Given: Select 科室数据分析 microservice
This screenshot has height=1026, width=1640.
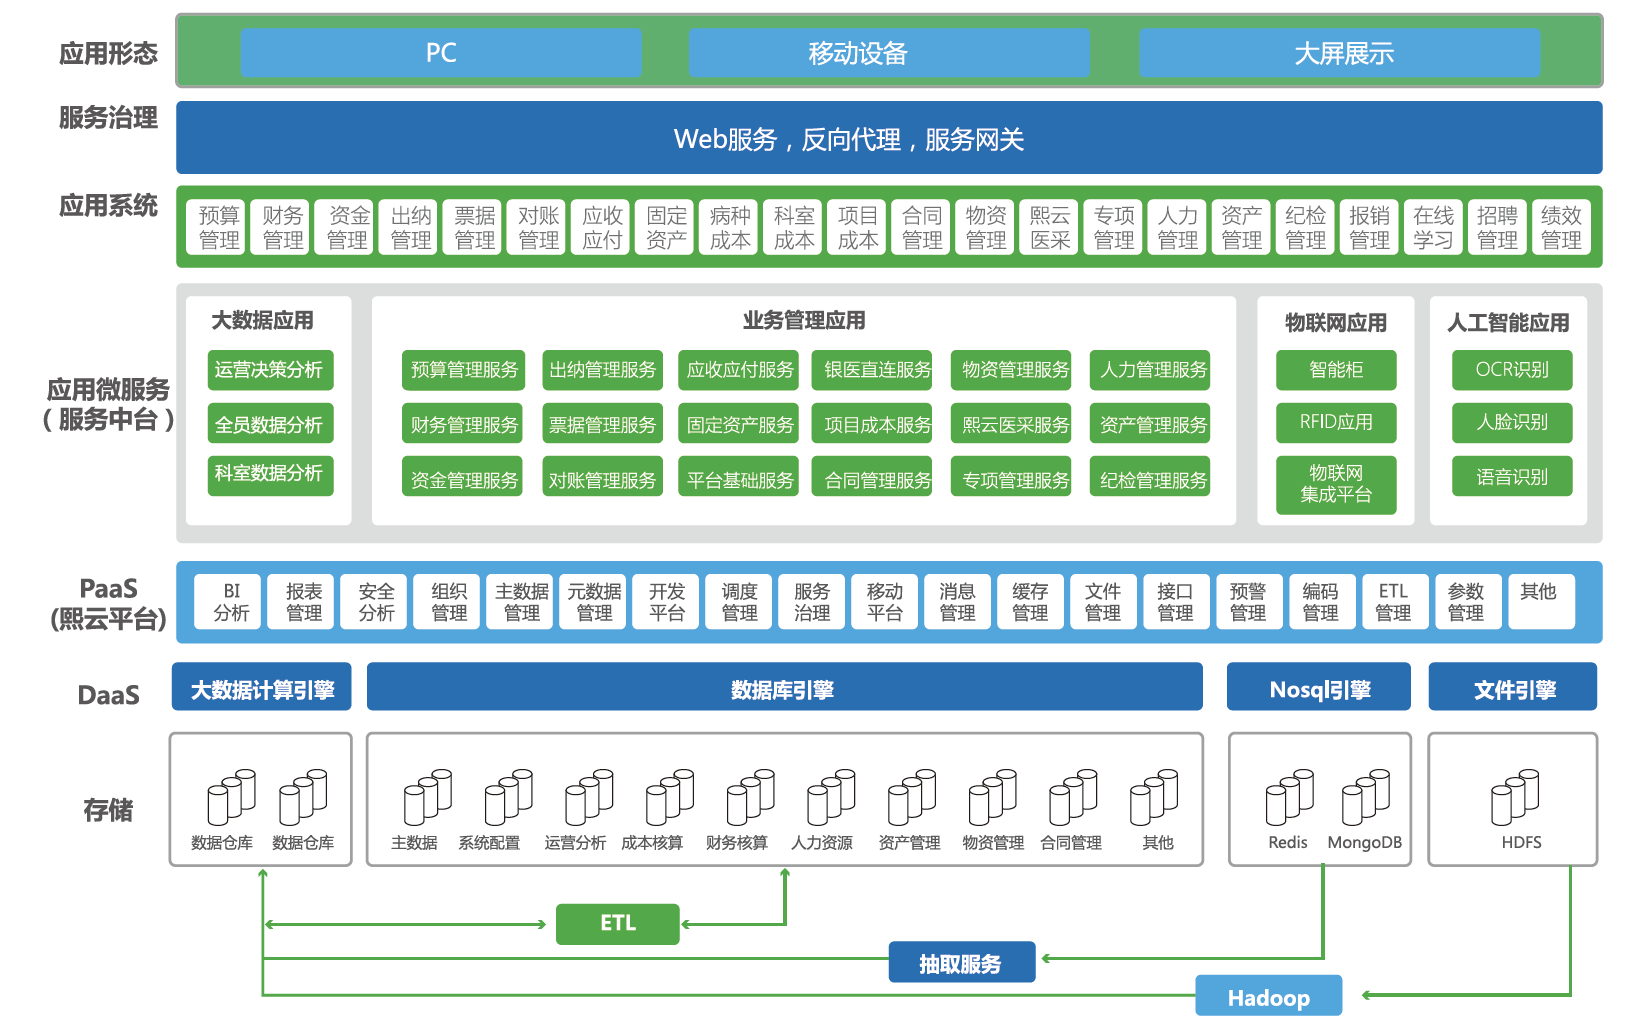Looking at the screenshot, I should [269, 474].
